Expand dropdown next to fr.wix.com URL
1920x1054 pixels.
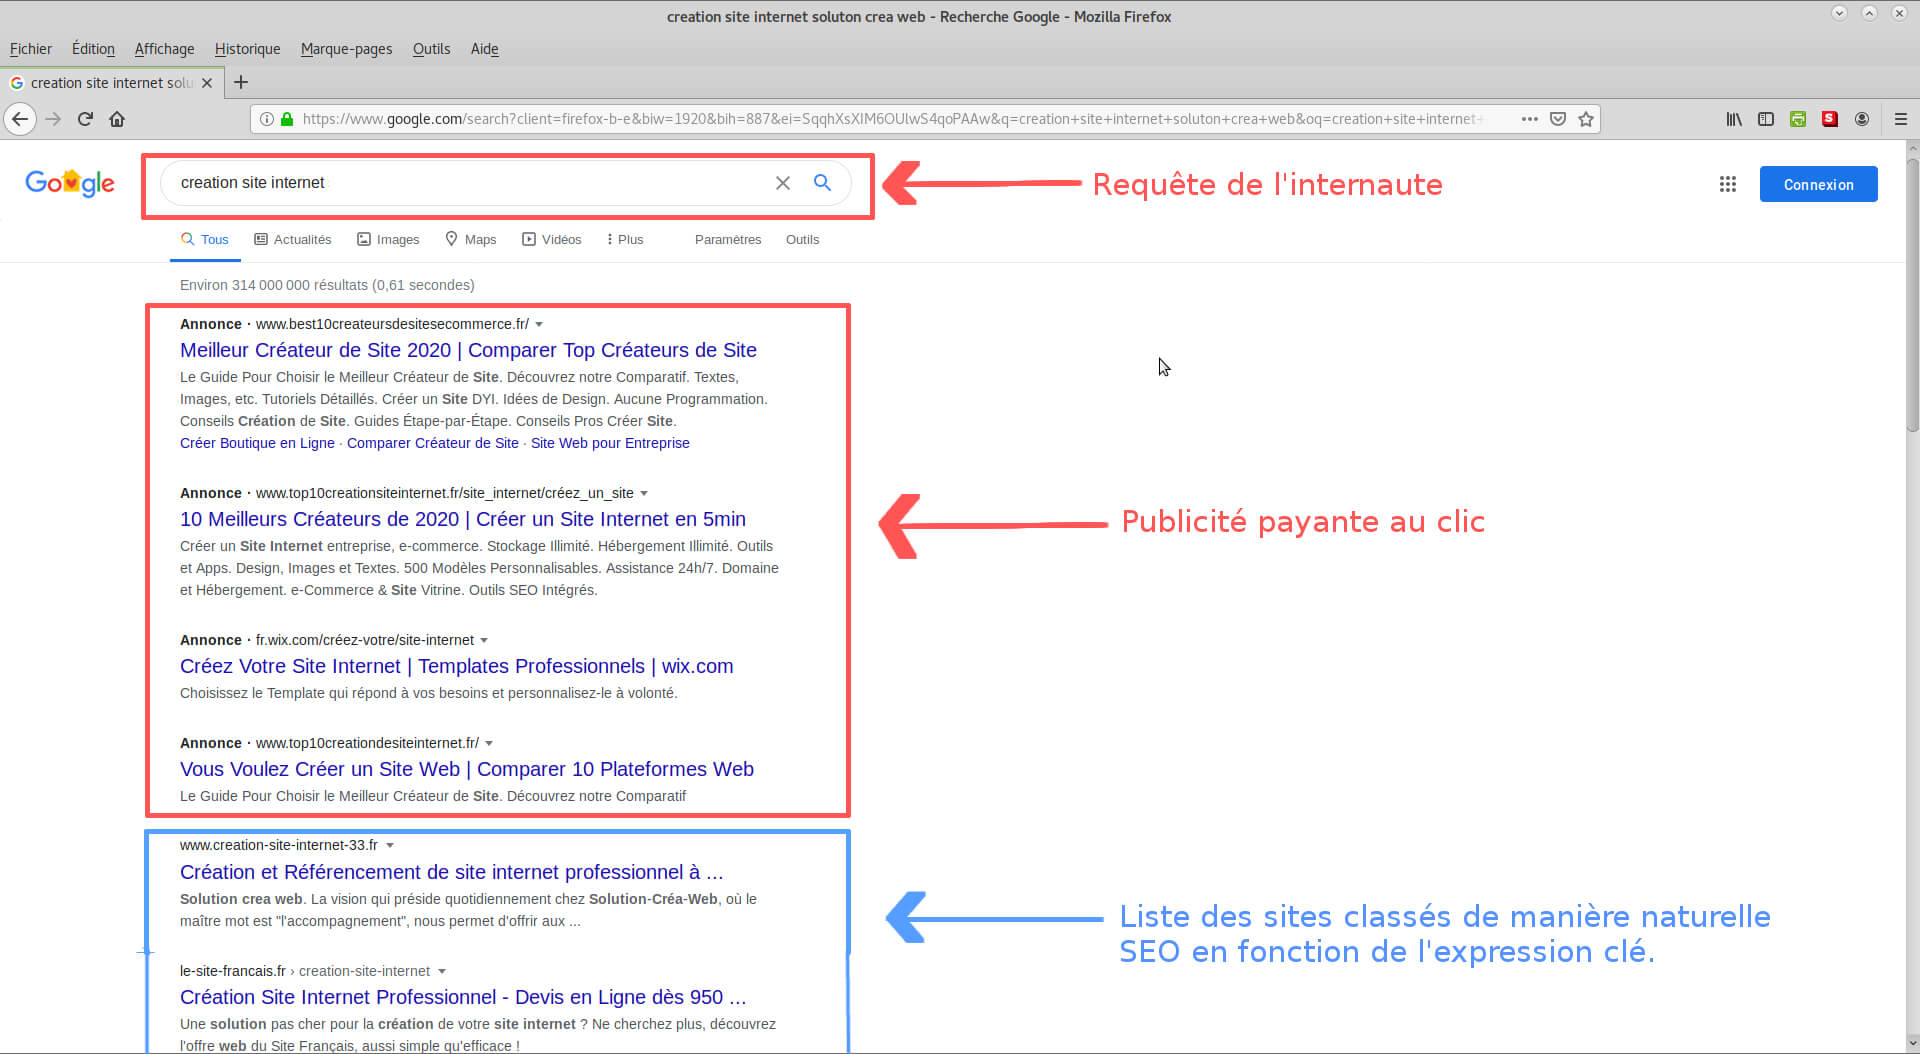(x=484, y=640)
